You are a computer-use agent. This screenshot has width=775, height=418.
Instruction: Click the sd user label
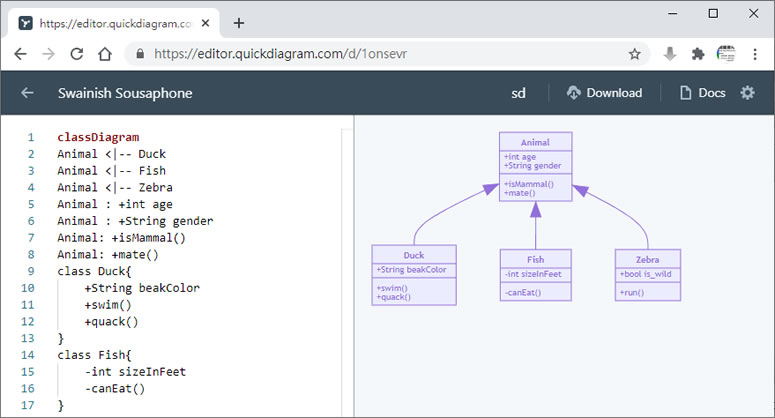coord(518,93)
